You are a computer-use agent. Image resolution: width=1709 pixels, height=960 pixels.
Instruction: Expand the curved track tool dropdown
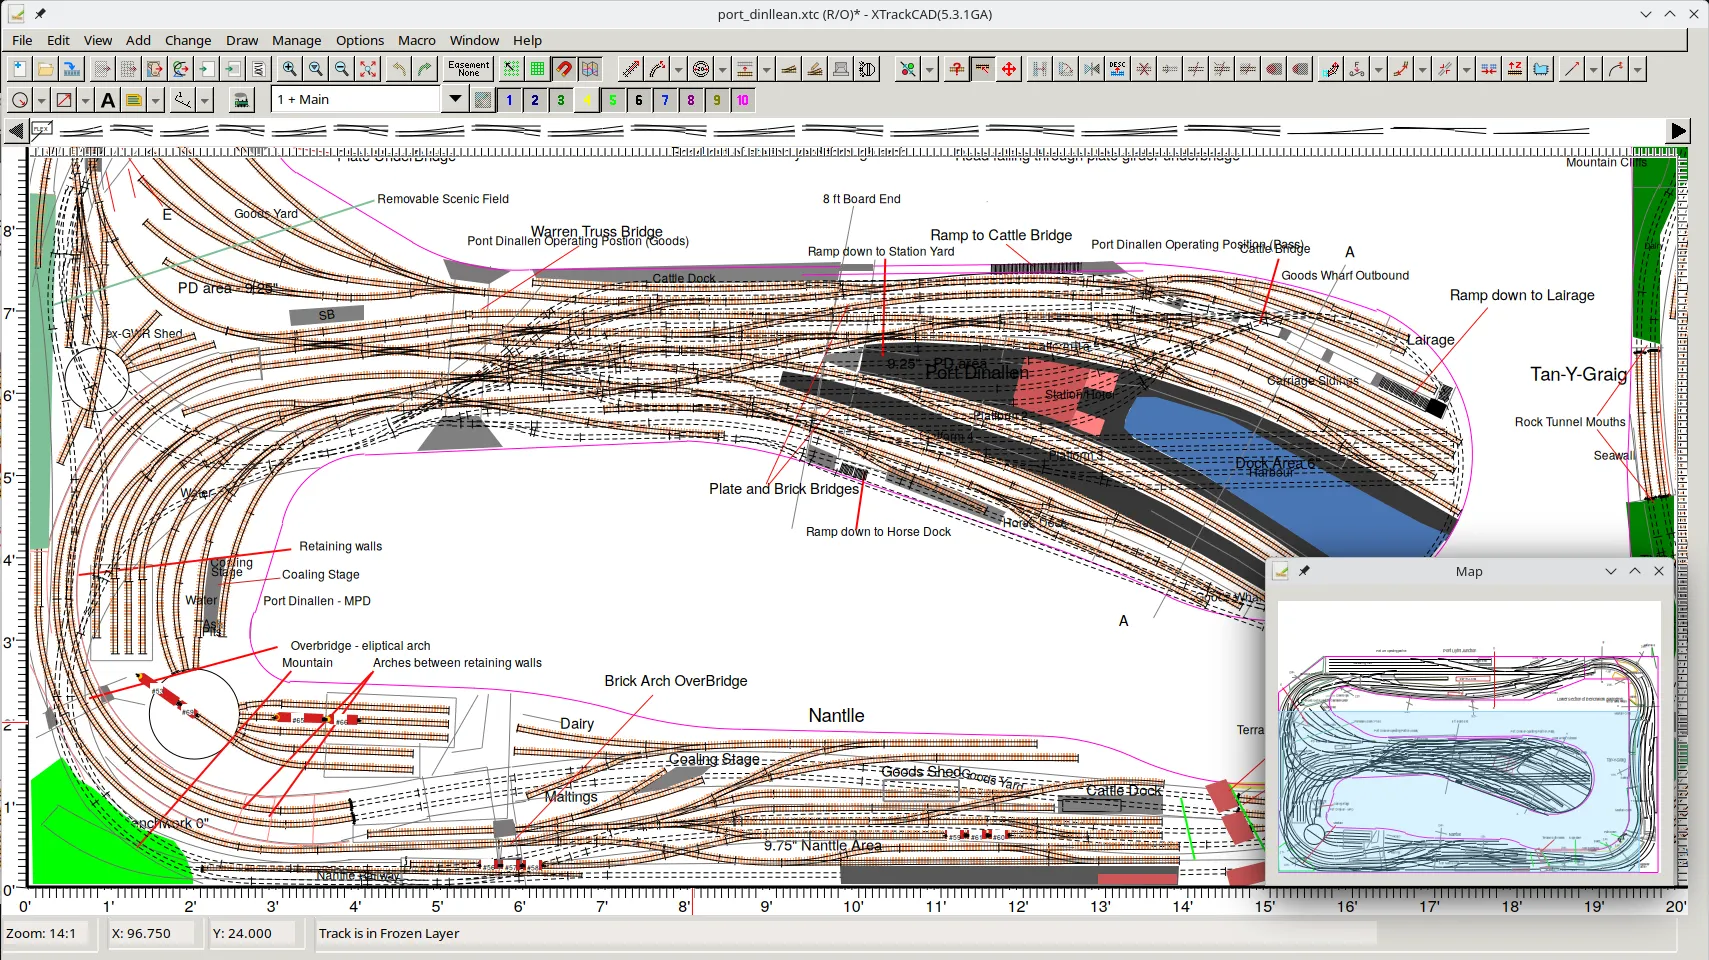[x=678, y=69]
